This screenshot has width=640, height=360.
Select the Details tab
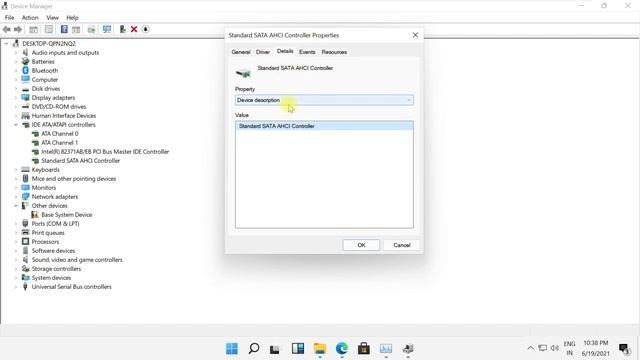click(x=285, y=51)
